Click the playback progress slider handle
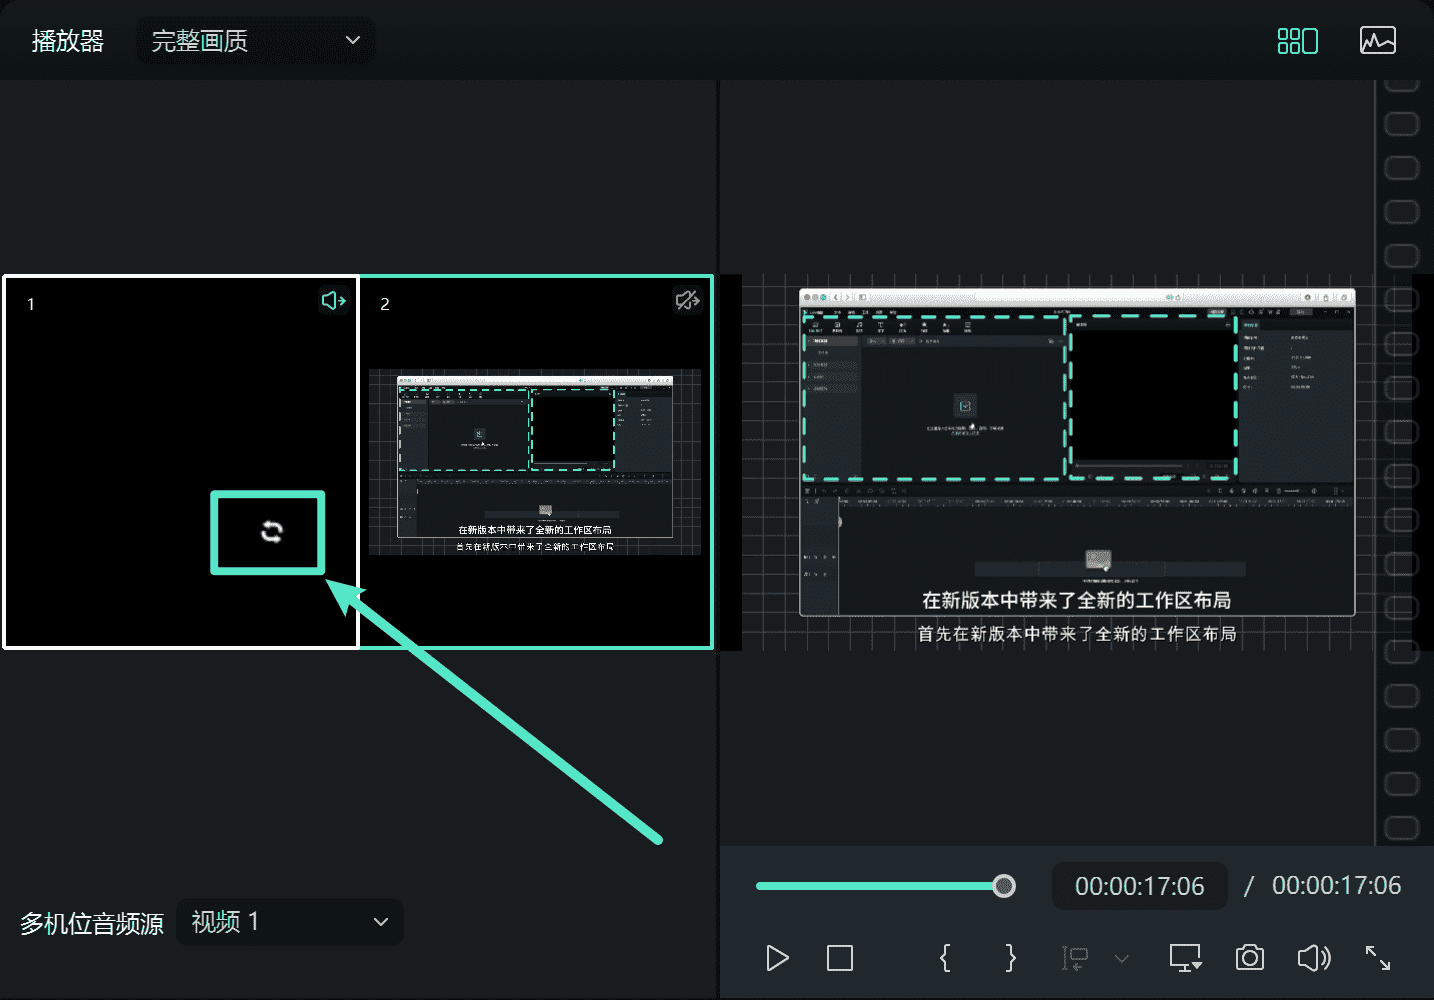 click(1004, 886)
